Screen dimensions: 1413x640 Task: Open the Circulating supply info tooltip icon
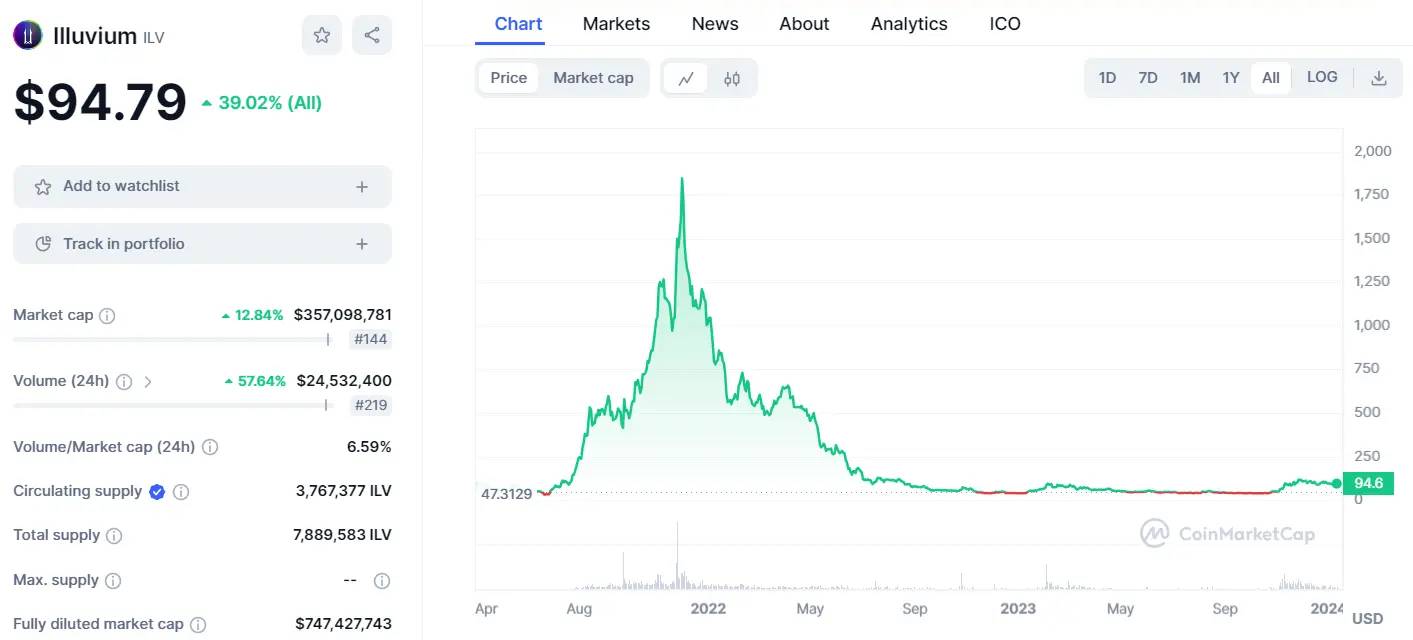click(x=181, y=492)
